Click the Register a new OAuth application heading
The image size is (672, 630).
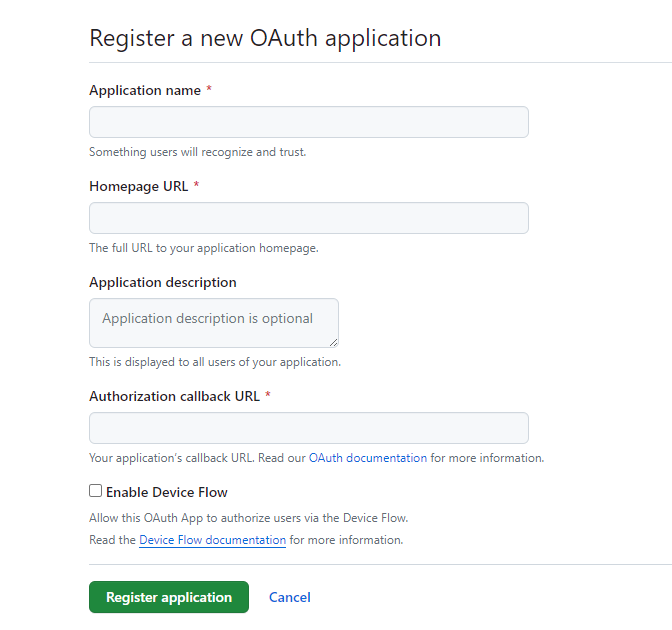[265, 38]
